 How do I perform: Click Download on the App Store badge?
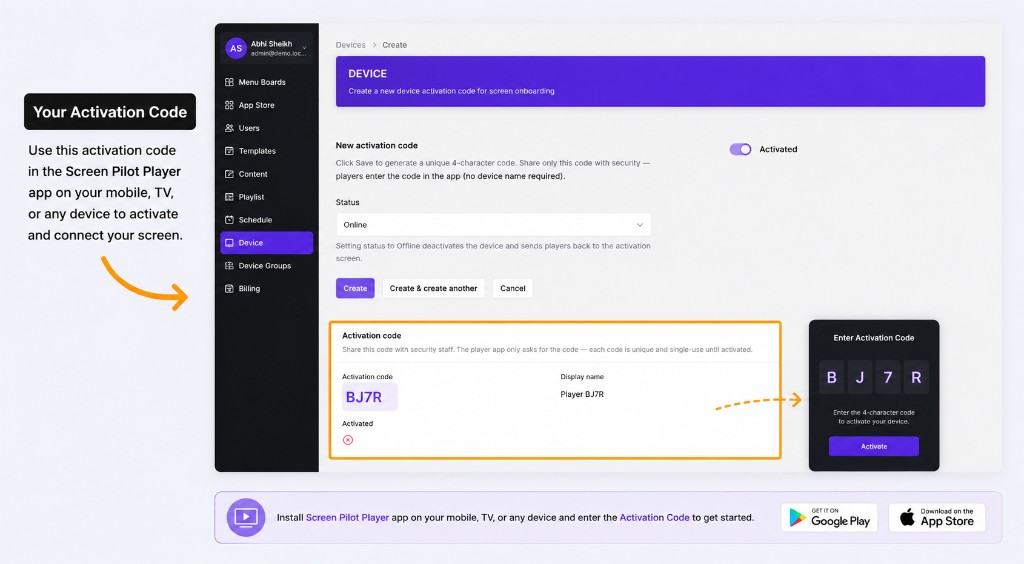point(937,518)
